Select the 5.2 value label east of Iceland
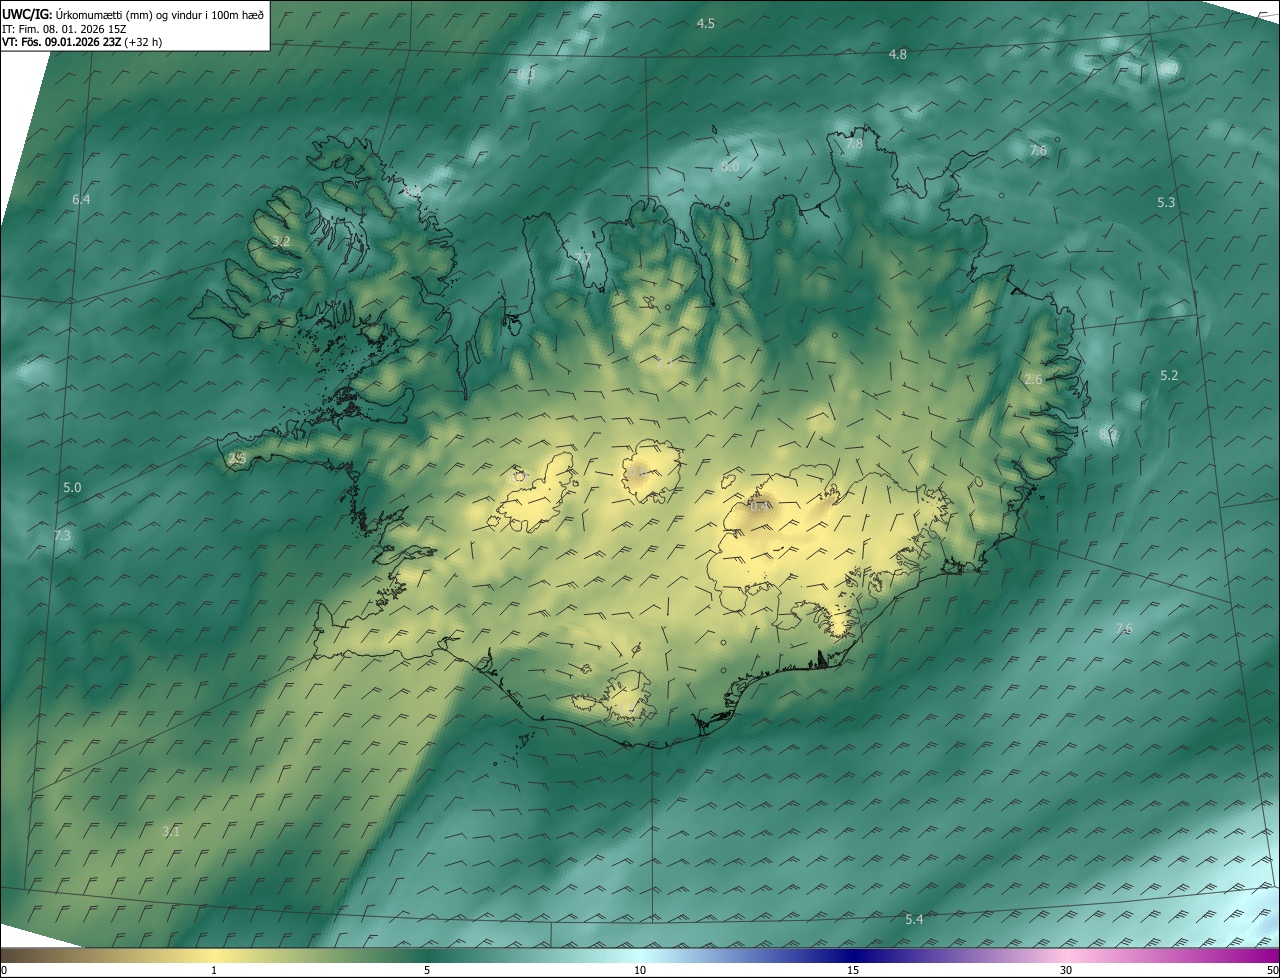 point(1169,376)
